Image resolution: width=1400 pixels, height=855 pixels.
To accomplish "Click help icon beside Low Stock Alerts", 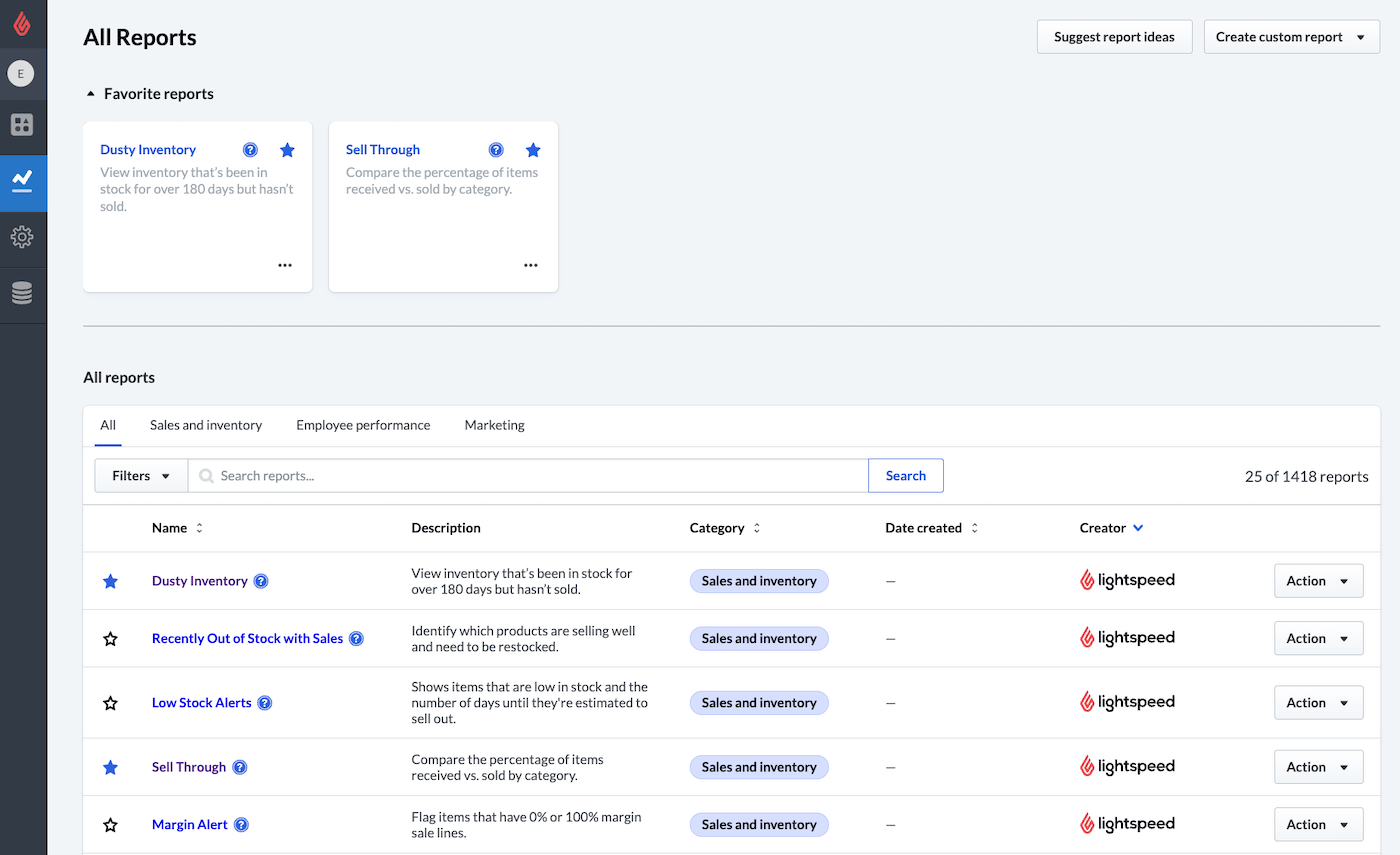I will click(x=265, y=703).
